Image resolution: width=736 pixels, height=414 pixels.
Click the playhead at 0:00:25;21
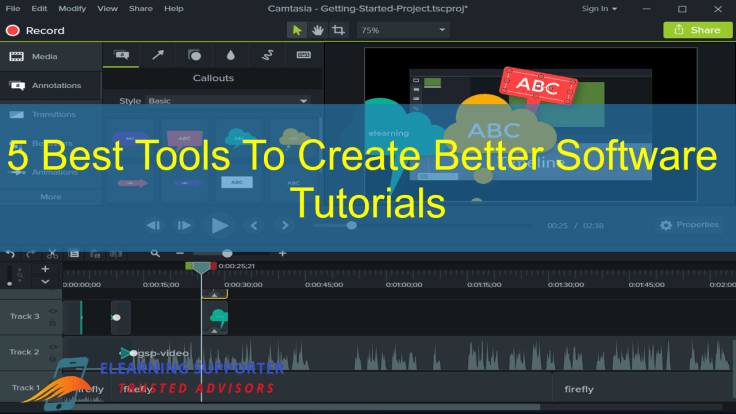tap(201, 268)
